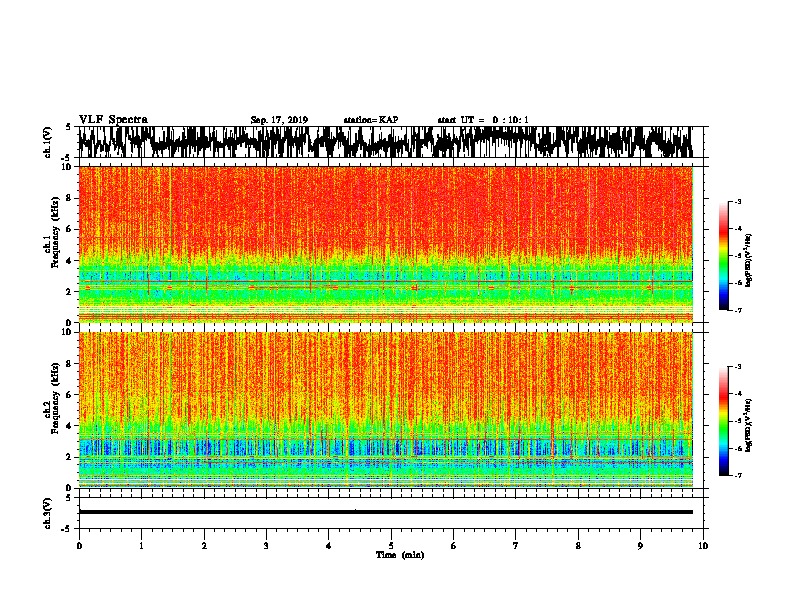Click time-axis tick label "5" above Time (min)

[x=391, y=546]
